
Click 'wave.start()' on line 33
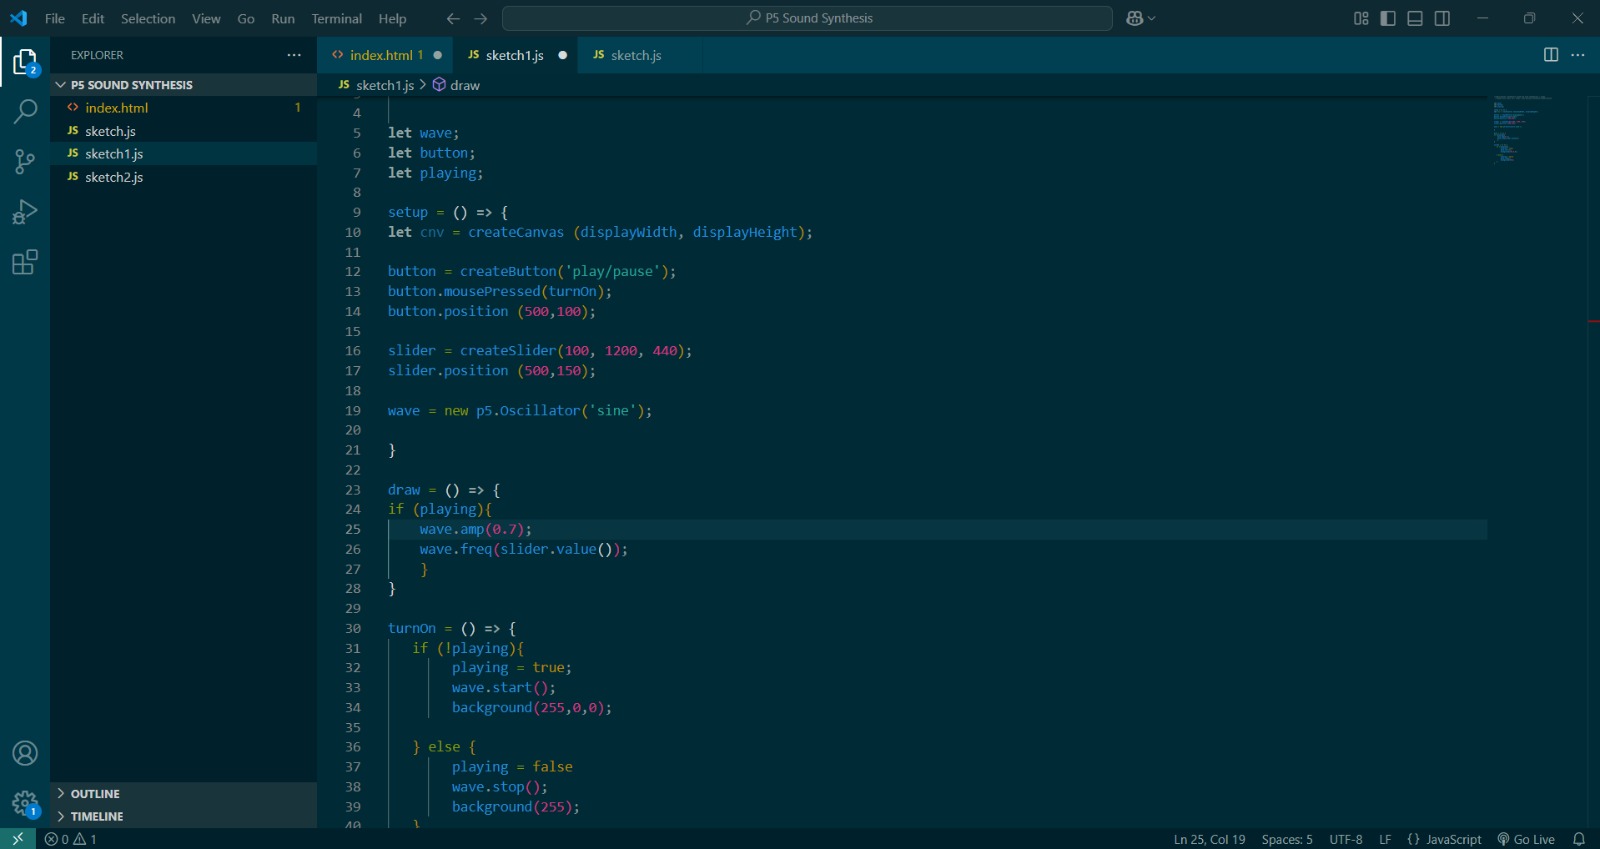coord(500,688)
